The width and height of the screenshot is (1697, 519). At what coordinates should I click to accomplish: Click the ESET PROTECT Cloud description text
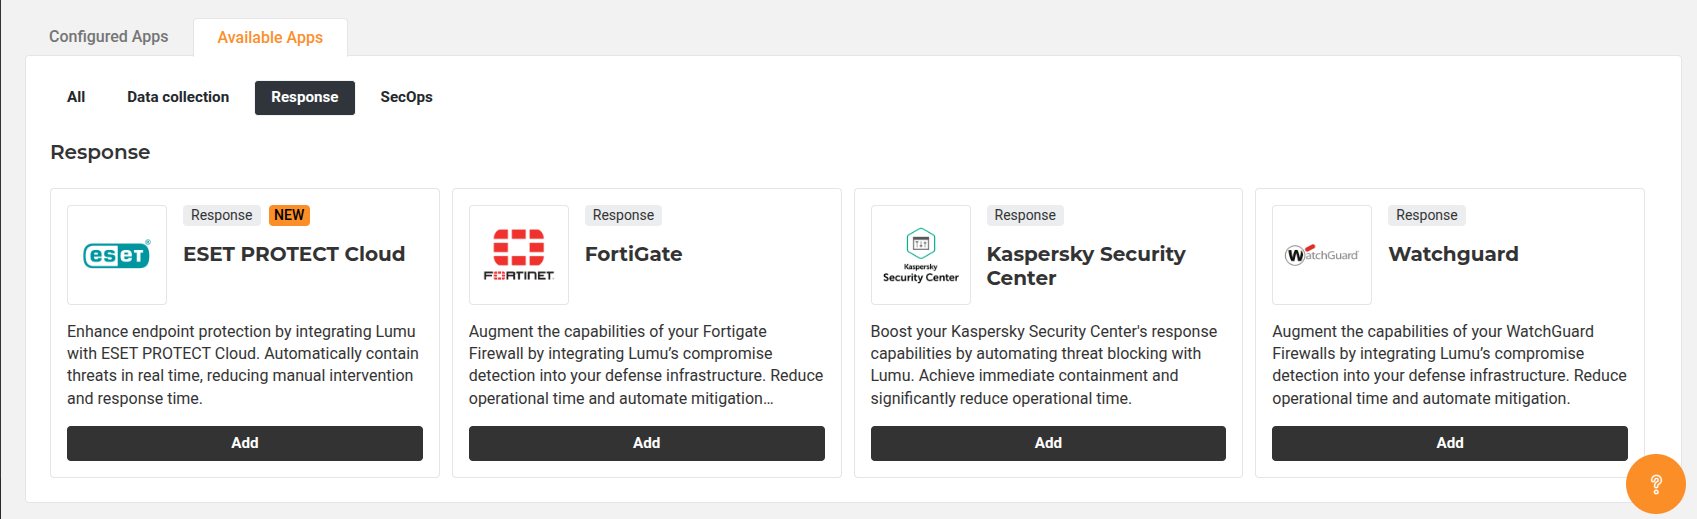pyautogui.click(x=243, y=365)
